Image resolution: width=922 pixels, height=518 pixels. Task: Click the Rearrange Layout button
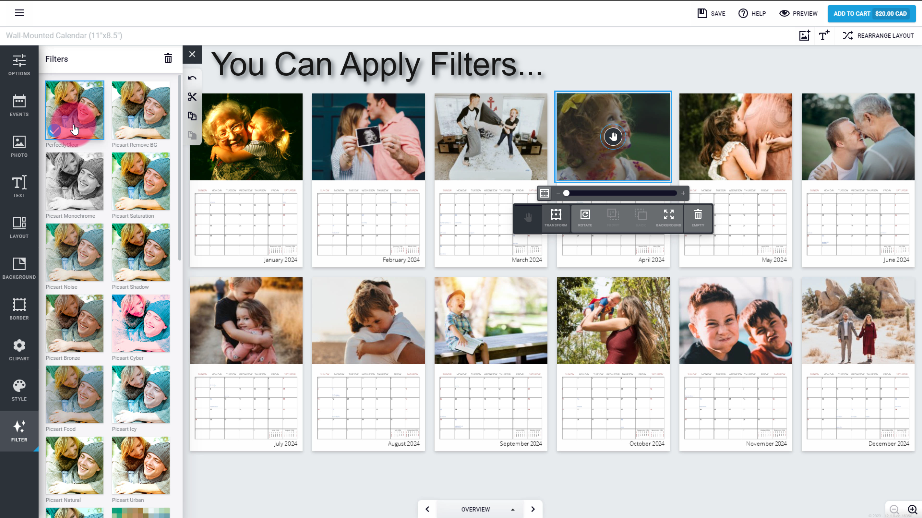pyautogui.click(x=878, y=35)
